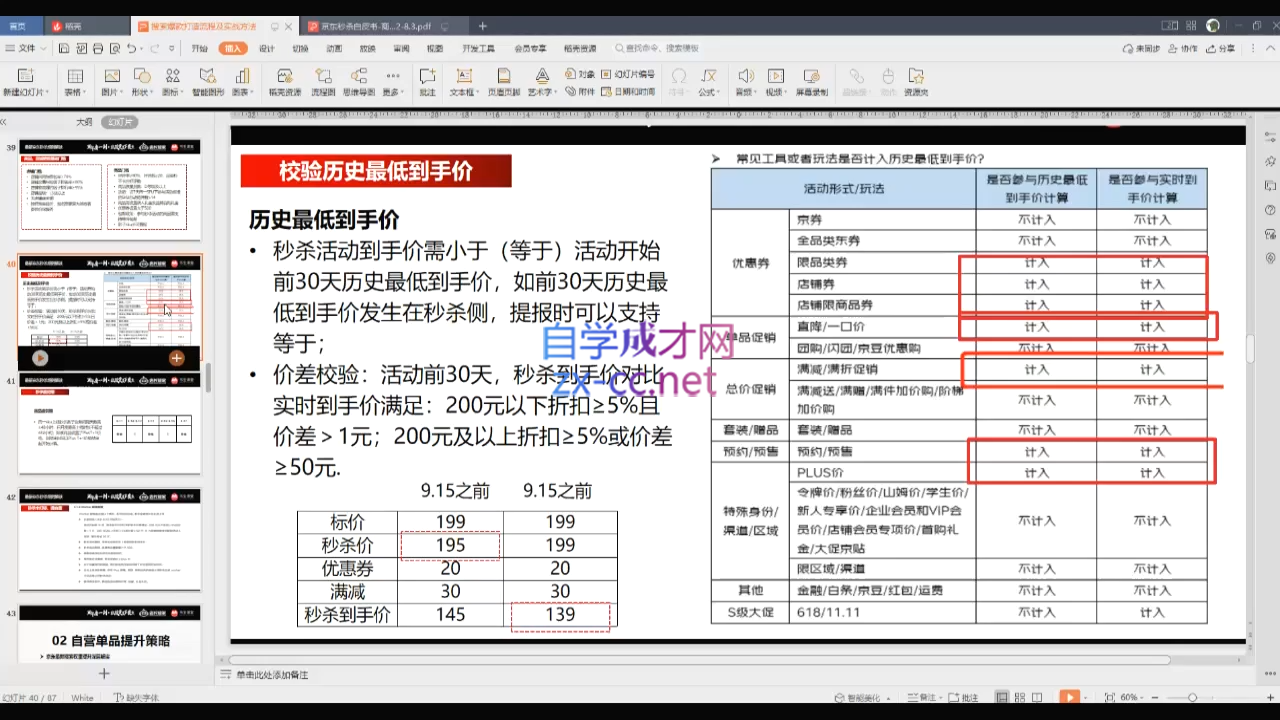Screen dimensions: 1280x720
Task: Click the horizontal scrollbar below the slide
Action: click(x=700, y=660)
